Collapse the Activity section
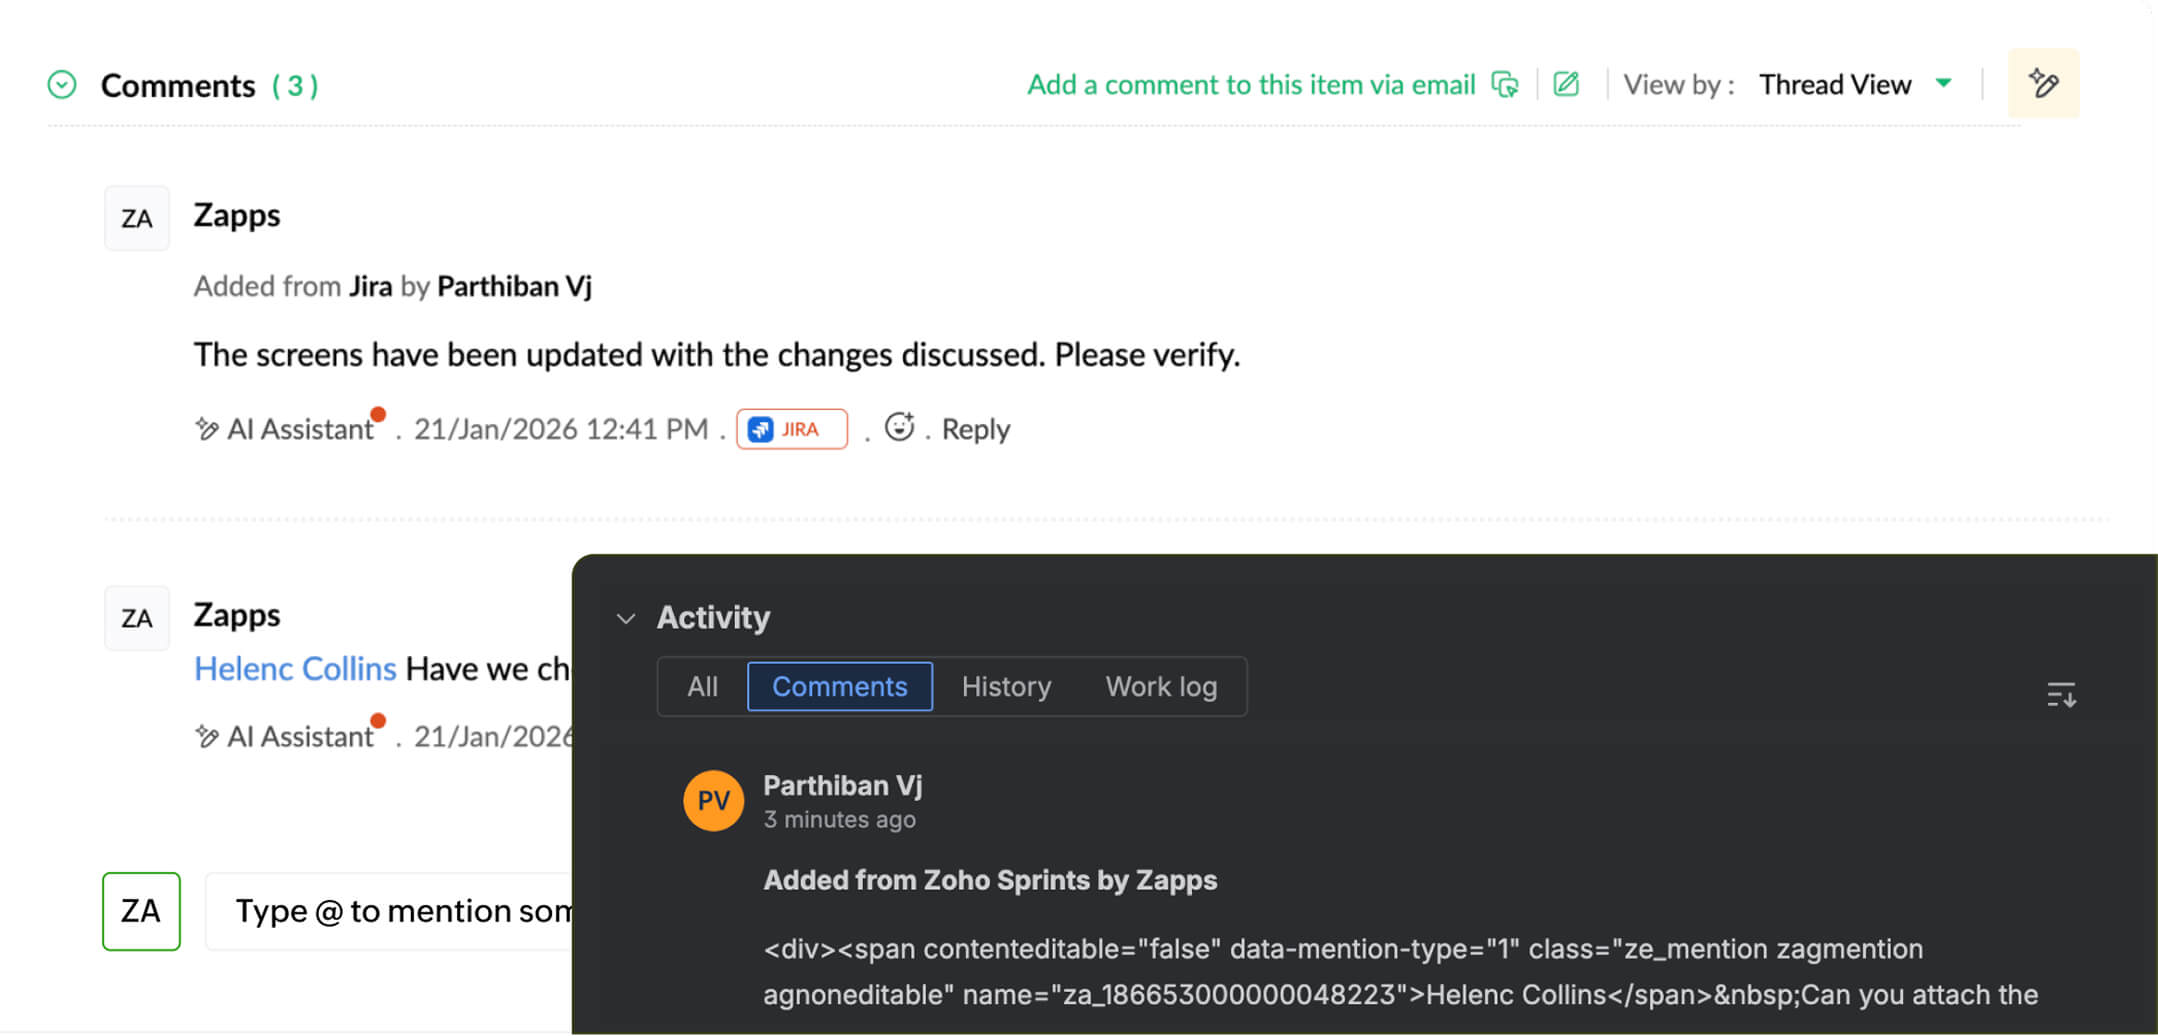Screen dimensions: 2158x1036 click(626, 618)
